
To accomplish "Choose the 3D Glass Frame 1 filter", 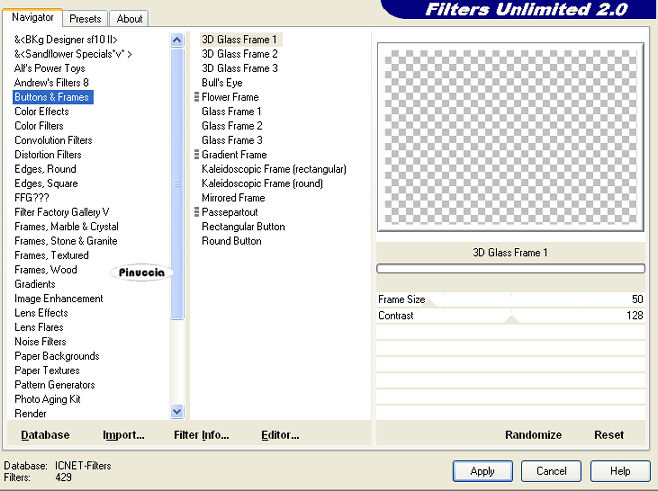I will (240, 39).
